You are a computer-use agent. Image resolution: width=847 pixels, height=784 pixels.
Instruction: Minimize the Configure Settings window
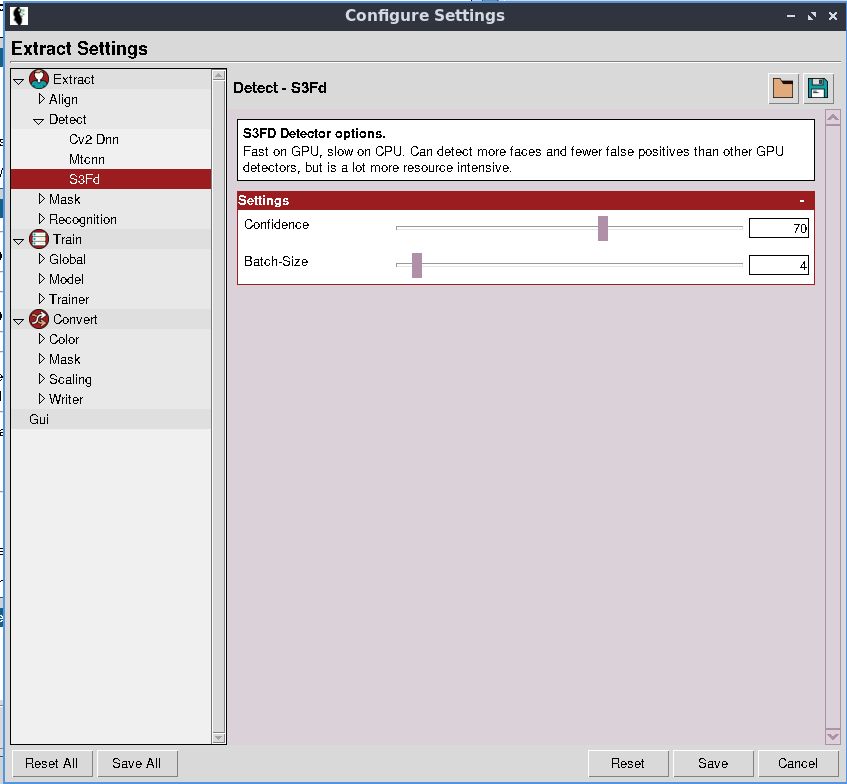791,16
